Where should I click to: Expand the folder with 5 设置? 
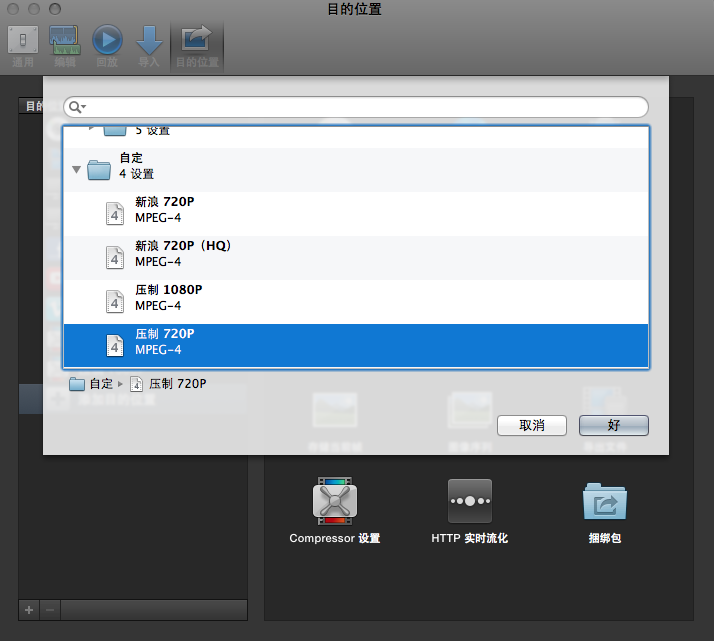93,129
